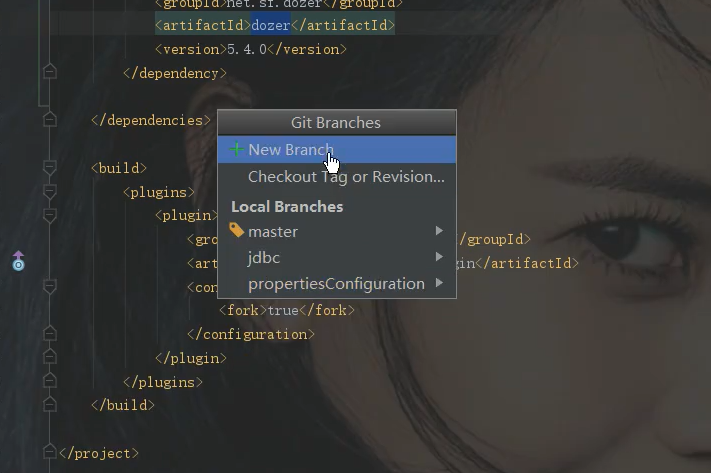This screenshot has width=711, height=473.
Task: Collapse the </build> closing fold marker
Action: click(49, 405)
